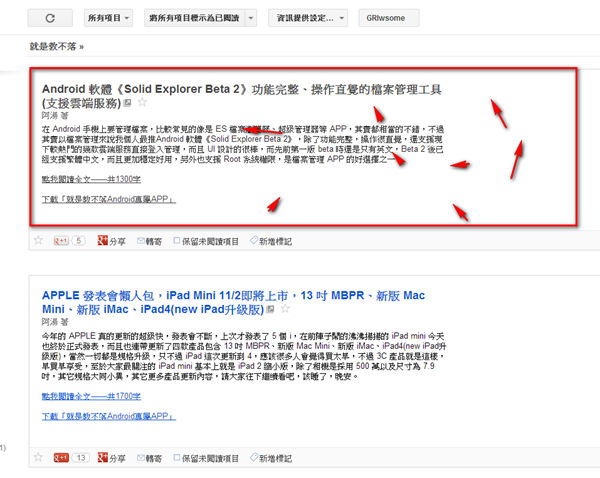Viewport: 600px width, 478px height.
Task: Share the APPLE article via 分享
Action: point(111,458)
